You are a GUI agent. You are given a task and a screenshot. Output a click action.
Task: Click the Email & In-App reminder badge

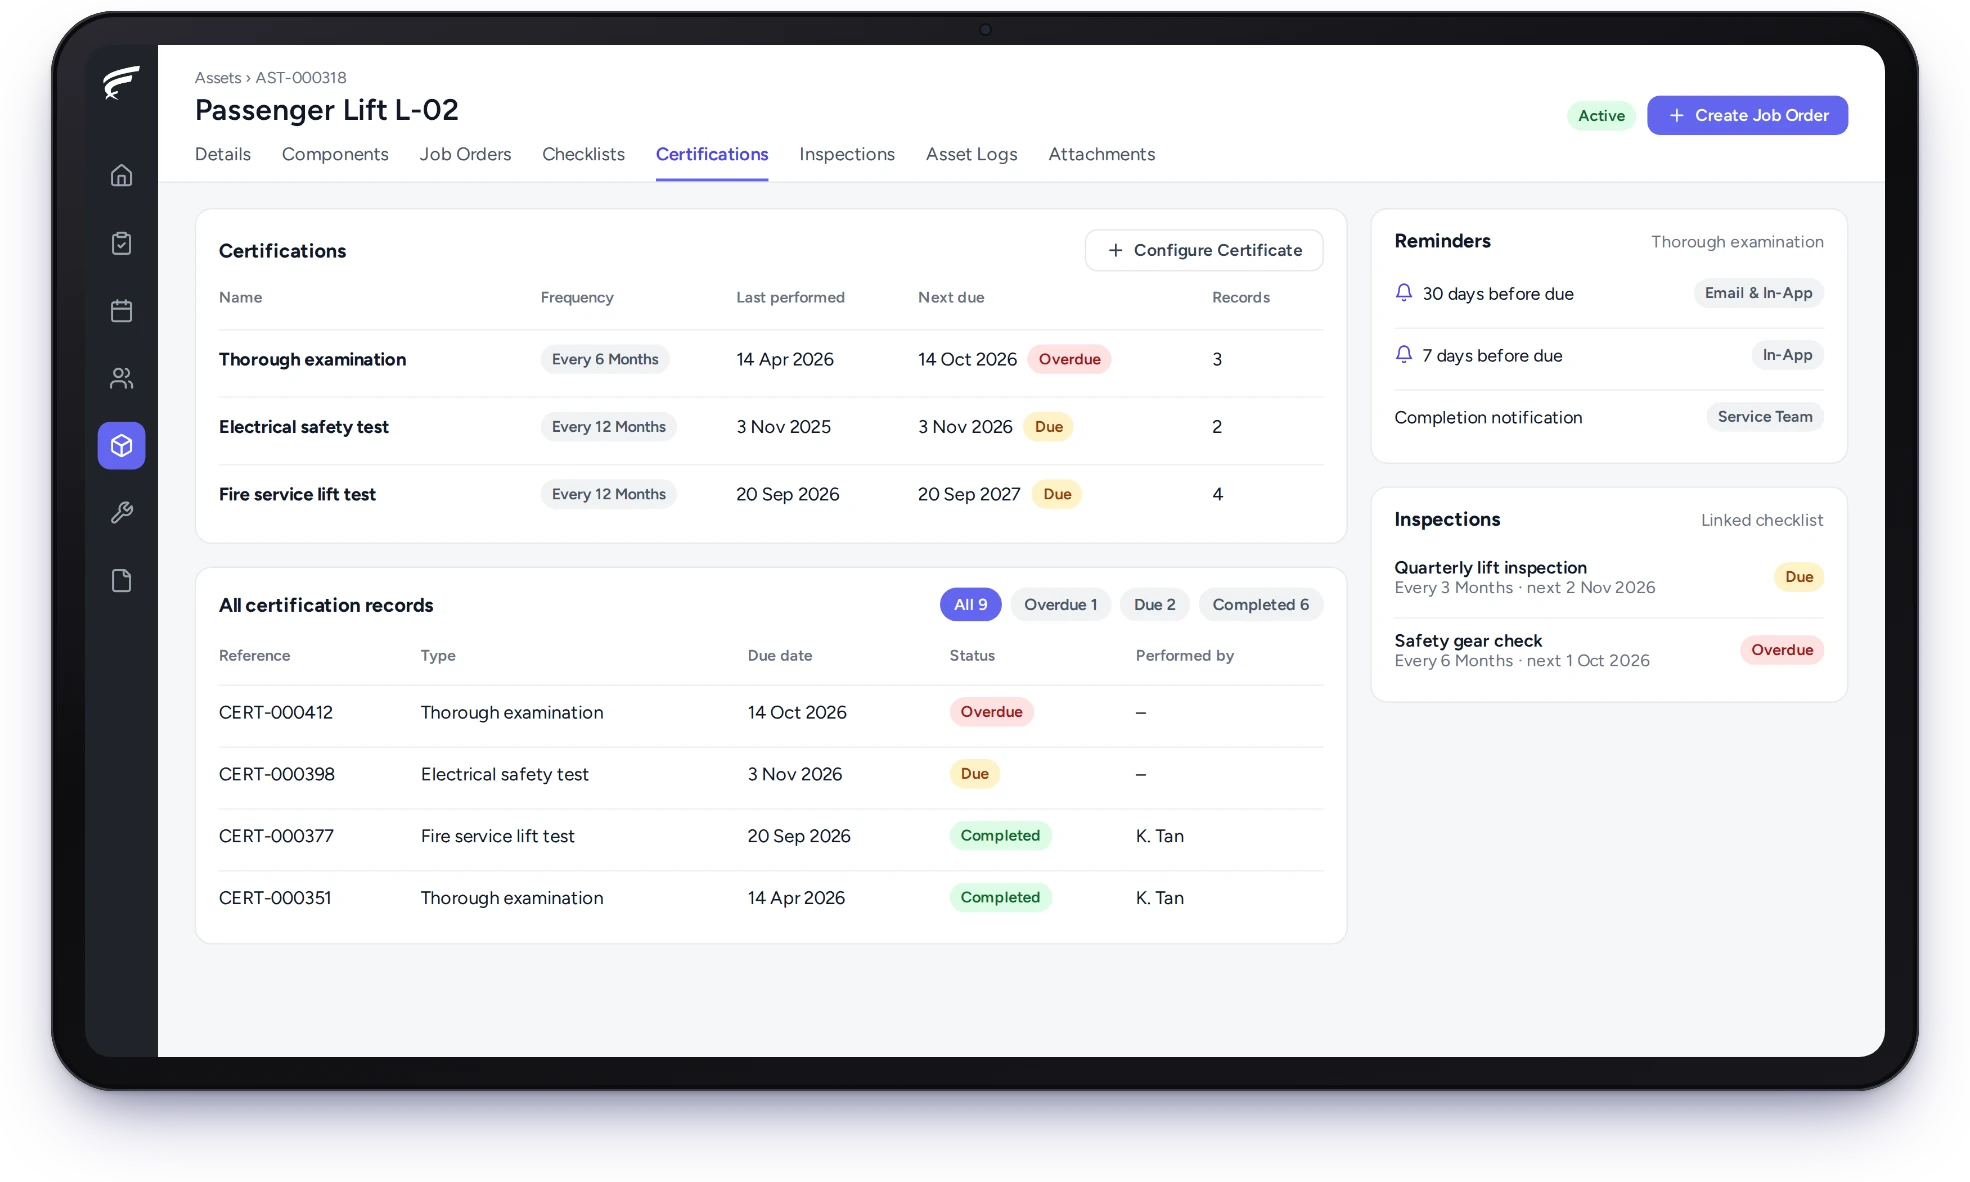coord(1758,293)
